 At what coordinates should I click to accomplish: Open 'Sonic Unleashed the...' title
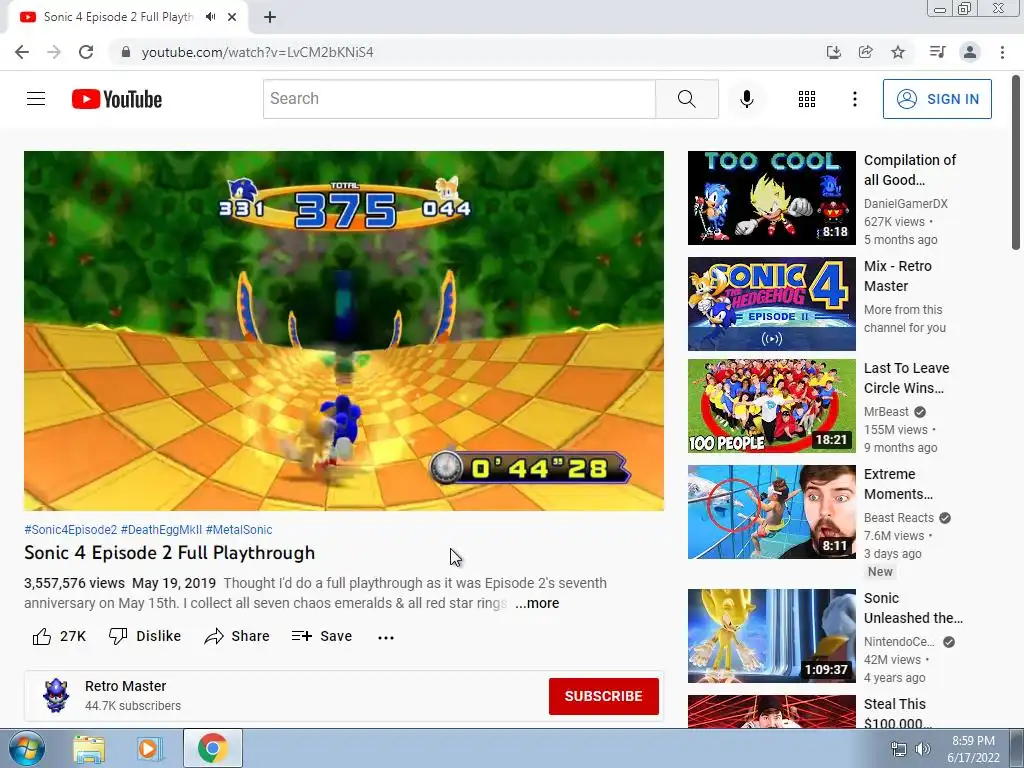[x=913, y=608]
